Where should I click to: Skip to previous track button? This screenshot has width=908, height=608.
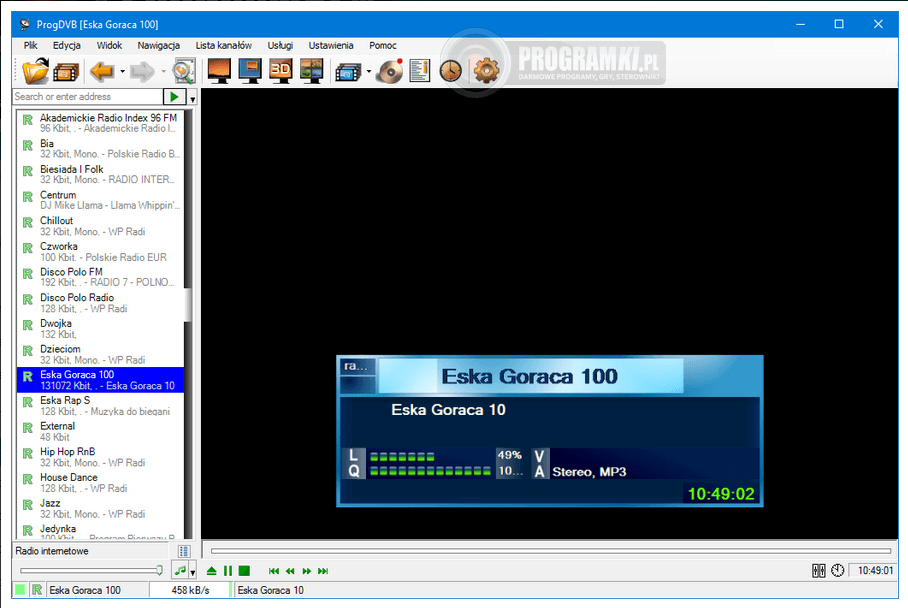pos(274,571)
